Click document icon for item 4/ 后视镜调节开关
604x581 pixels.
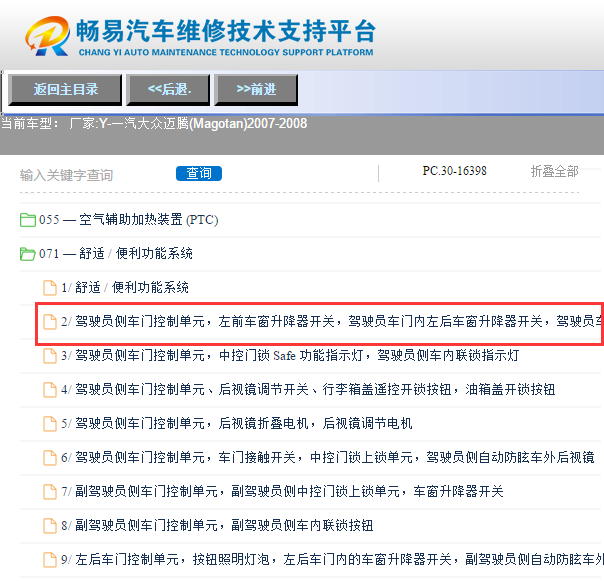(50, 390)
